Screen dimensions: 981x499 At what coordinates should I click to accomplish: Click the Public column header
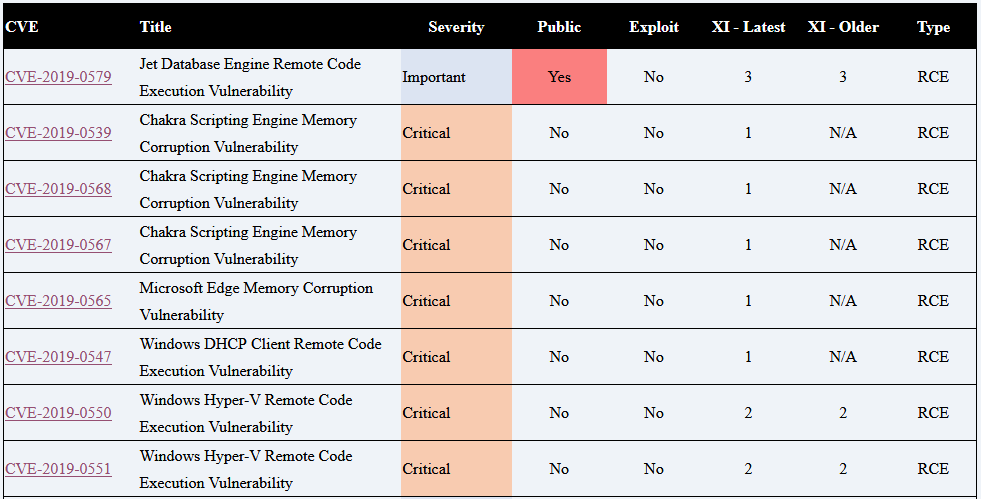pos(559,27)
